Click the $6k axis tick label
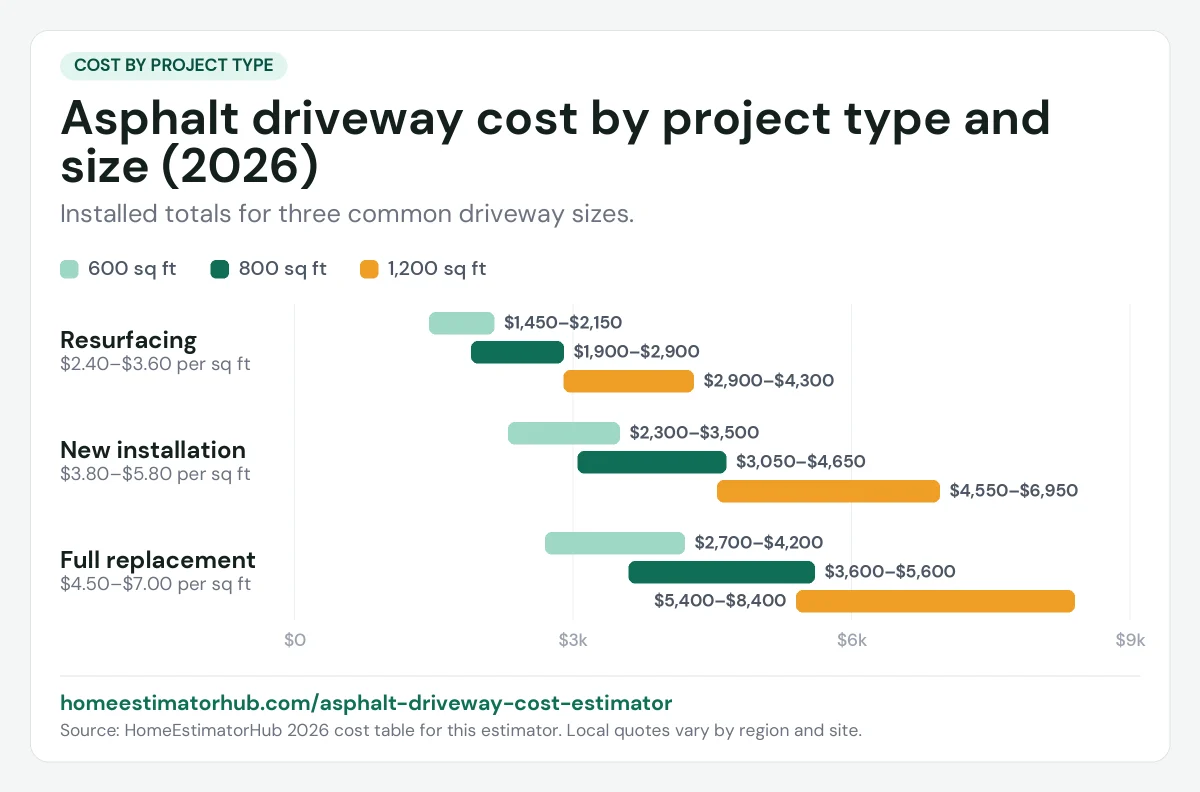The image size is (1200, 792). (x=851, y=640)
